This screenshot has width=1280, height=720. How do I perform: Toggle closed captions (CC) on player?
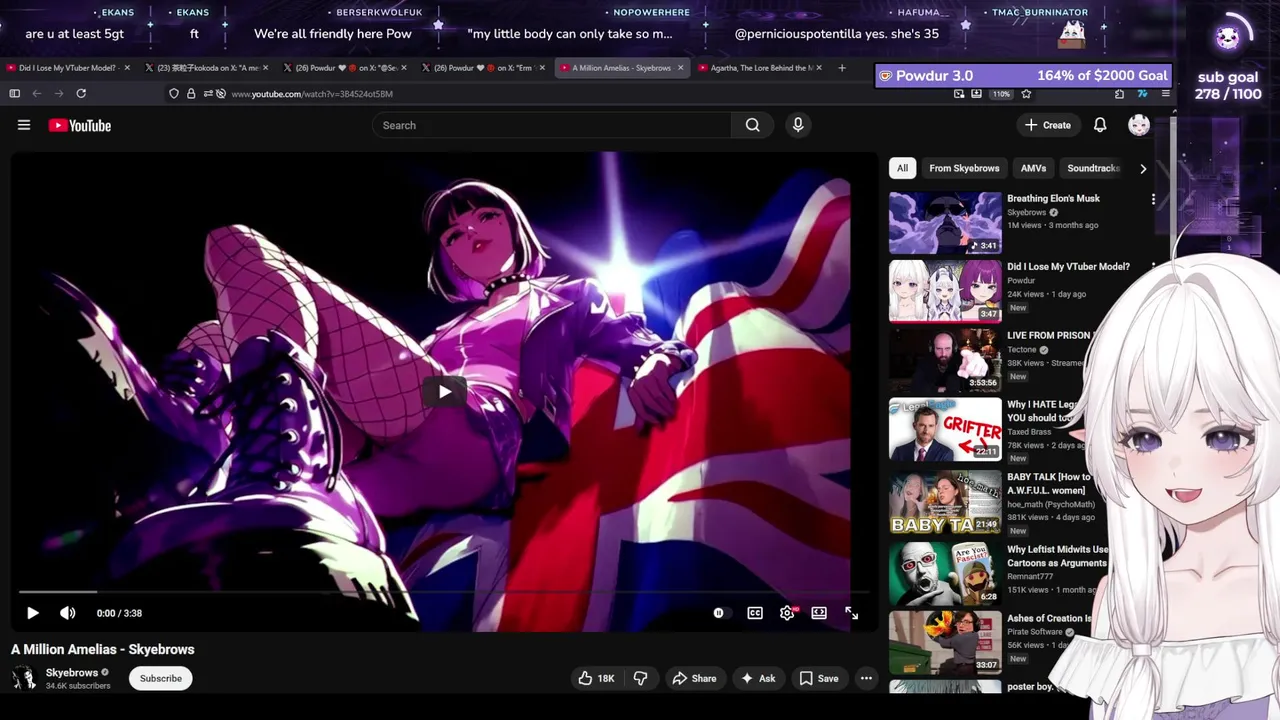(755, 613)
